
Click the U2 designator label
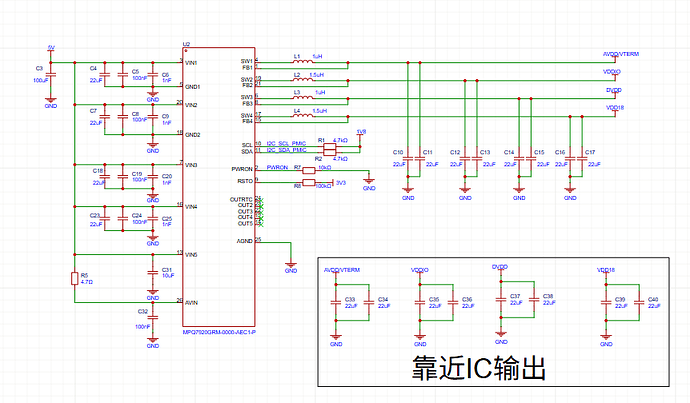coord(186,44)
